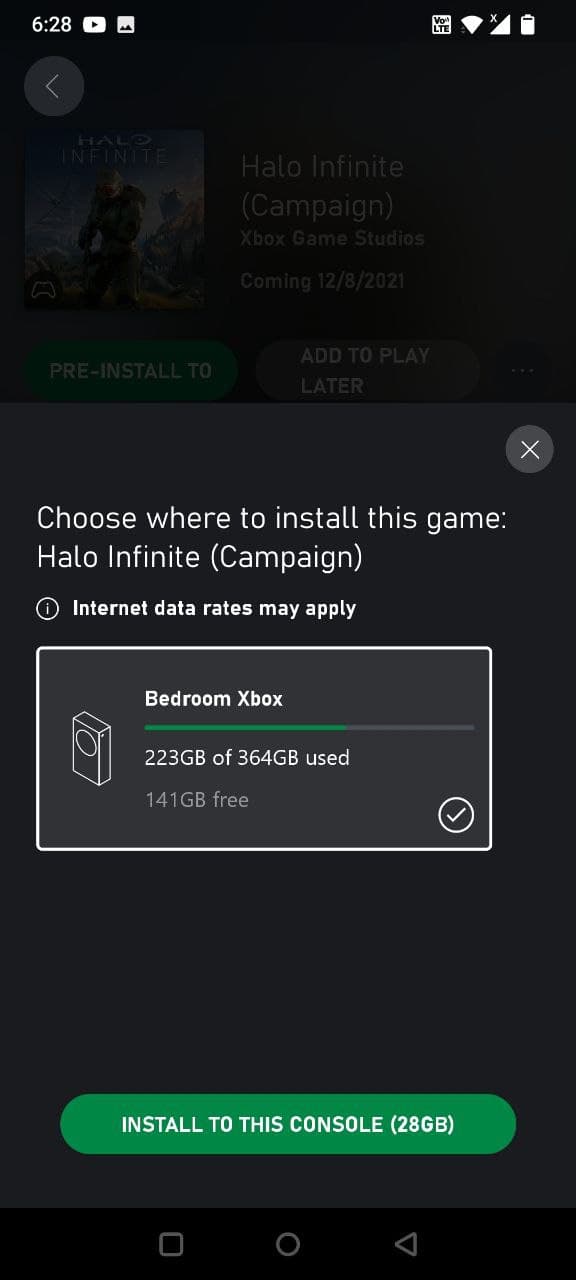Image resolution: width=576 pixels, height=1280 pixels.
Task: Tap the back arrow at top
Action: [x=54, y=86]
